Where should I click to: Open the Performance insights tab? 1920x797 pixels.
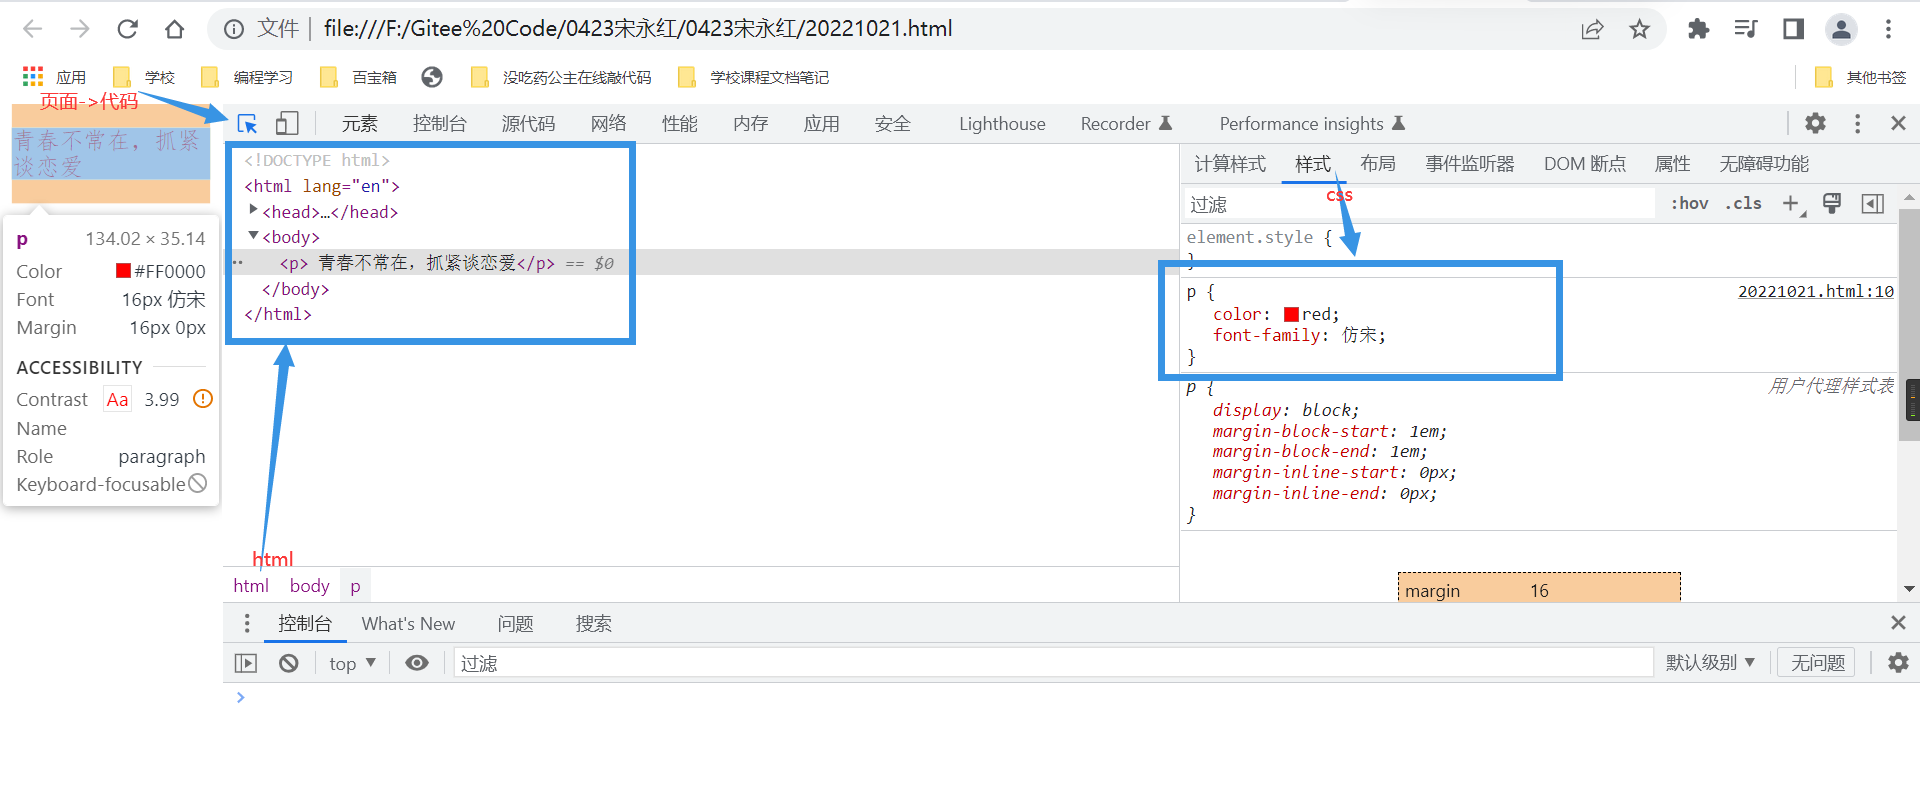tap(1312, 123)
